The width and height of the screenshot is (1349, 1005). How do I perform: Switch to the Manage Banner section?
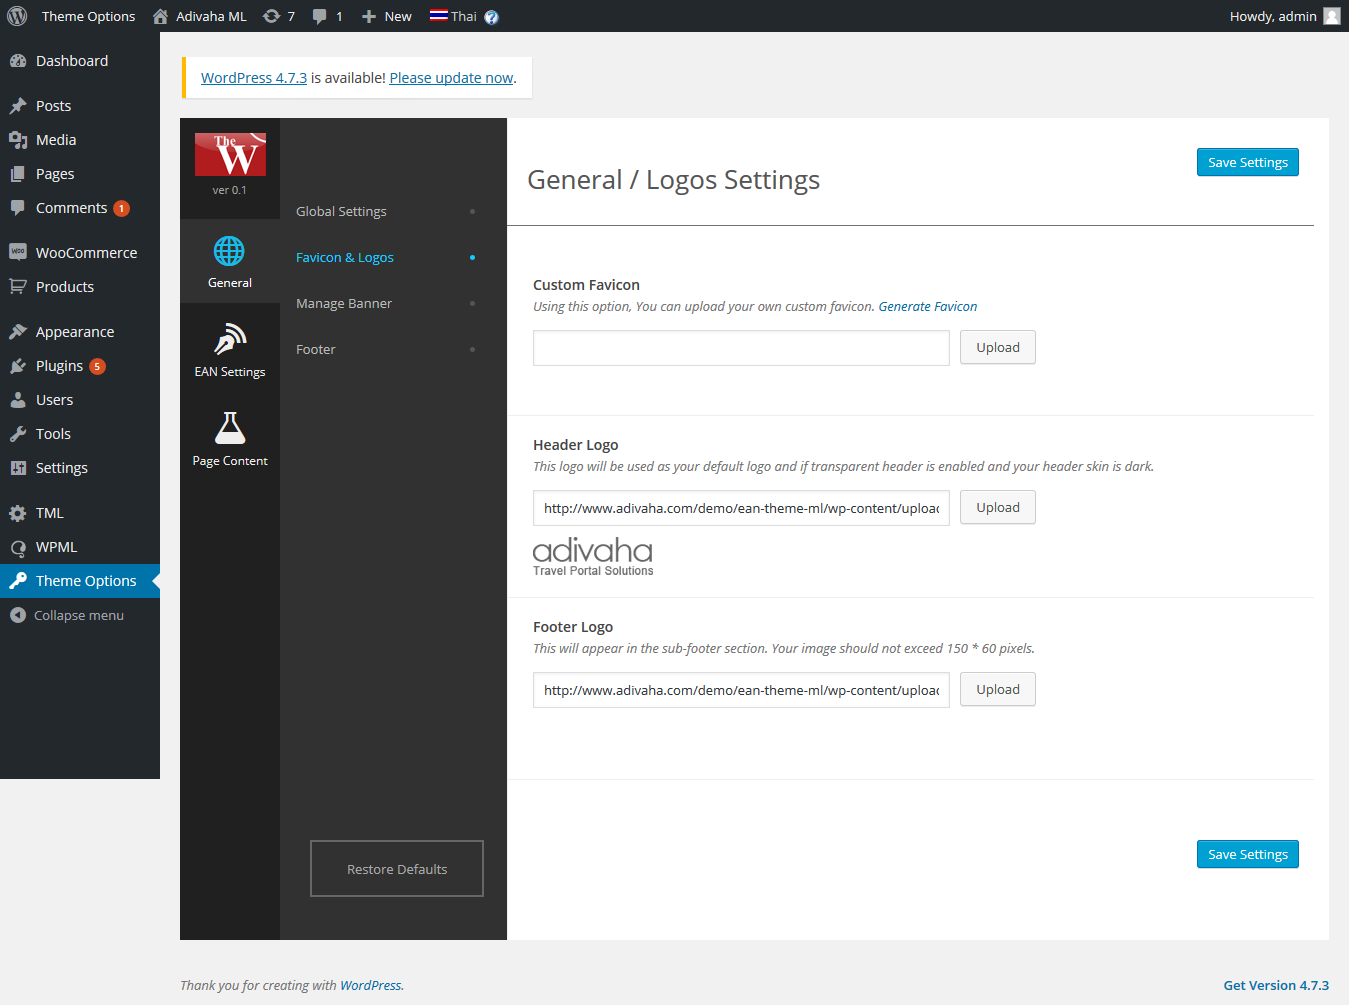tap(343, 303)
